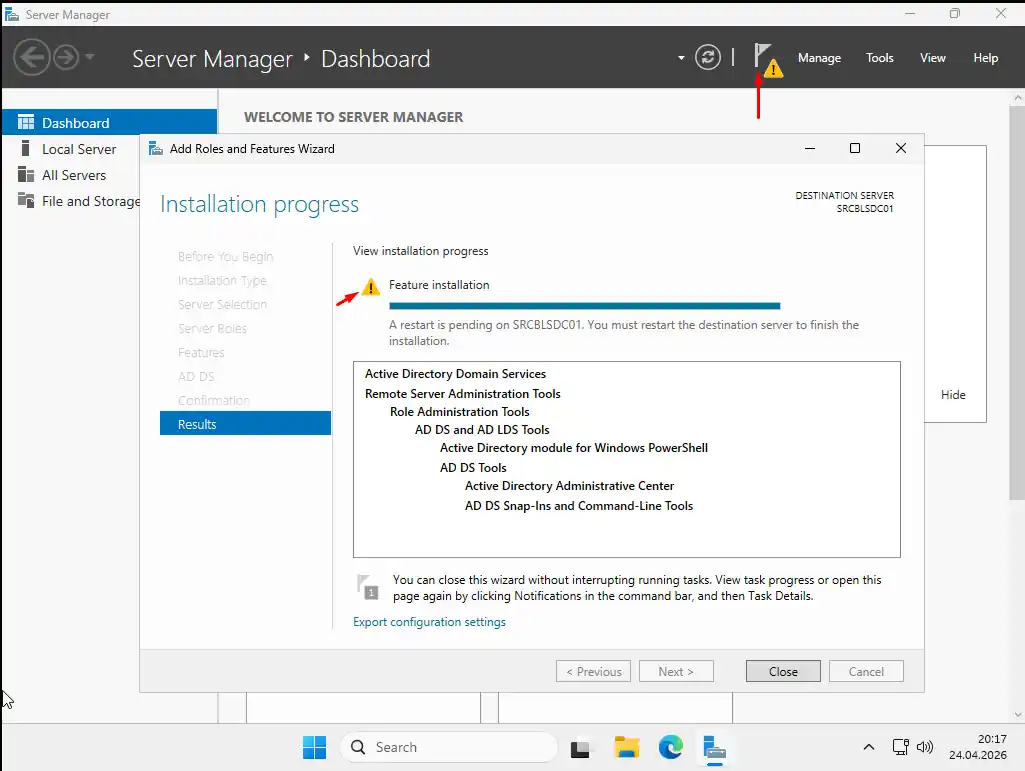Click the Server Manager back arrow
The image size is (1025, 771).
(31, 58)
